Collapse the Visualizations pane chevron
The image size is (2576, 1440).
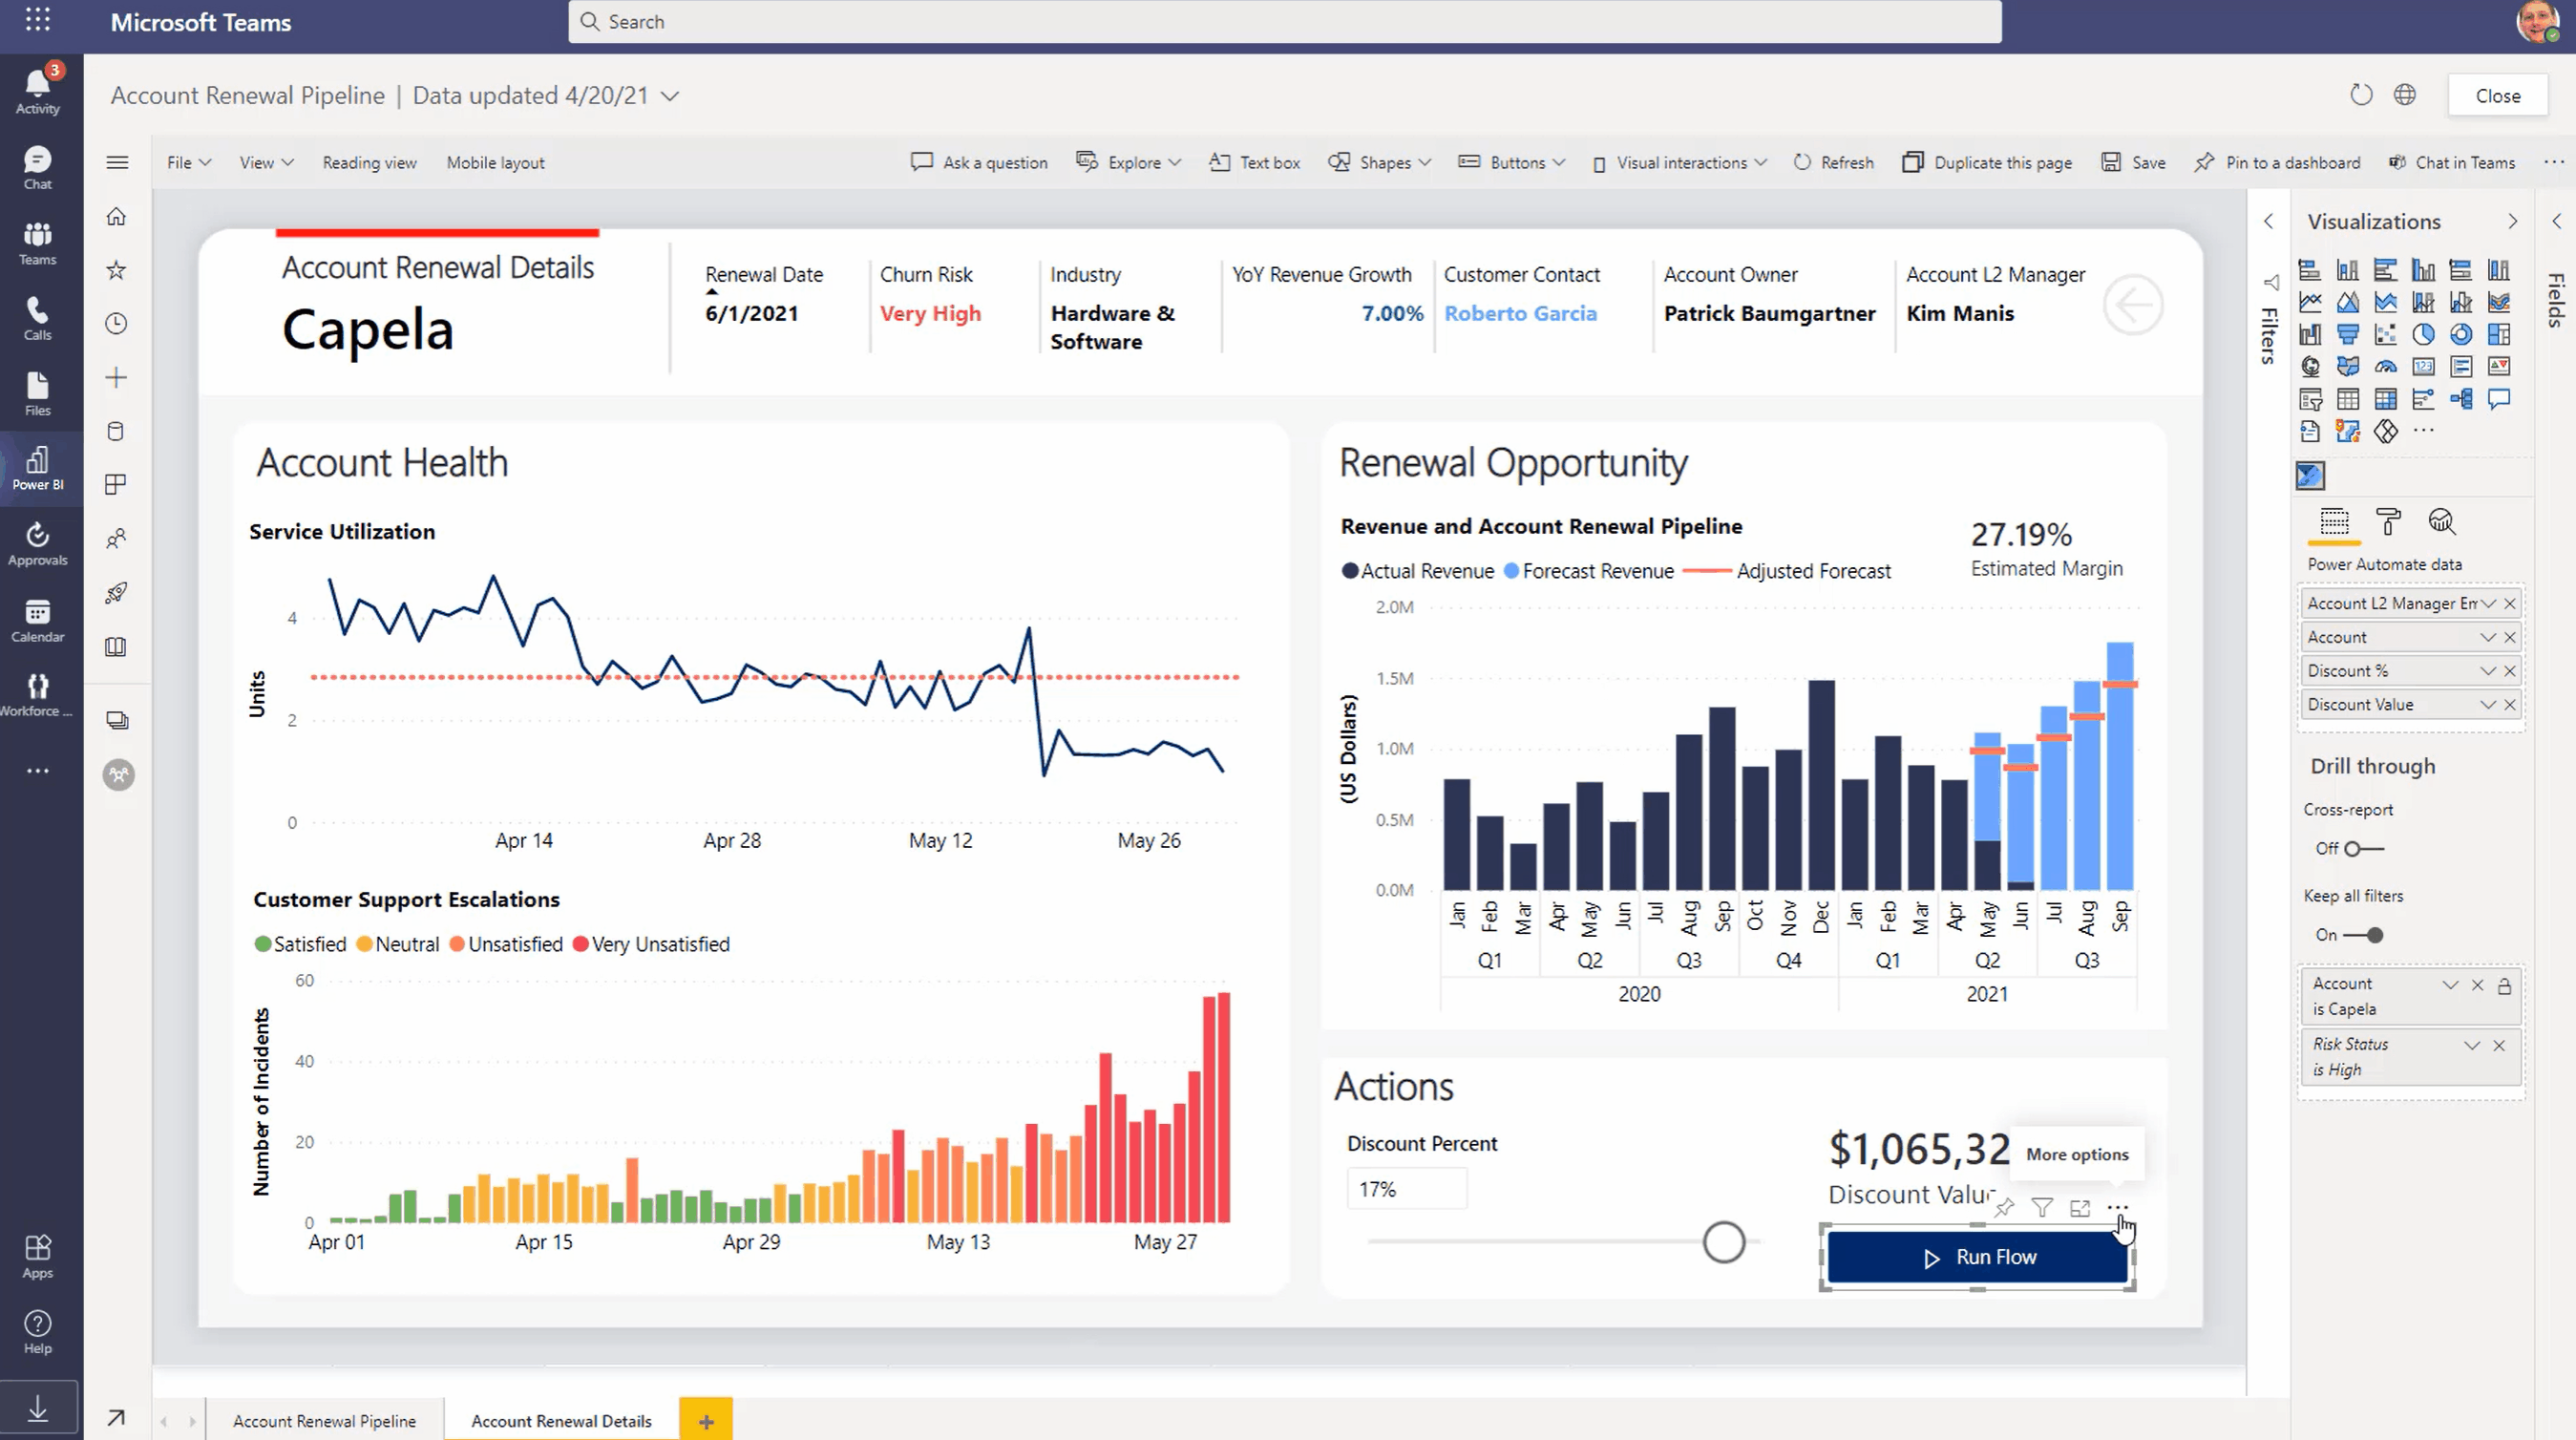[2512, 221]
